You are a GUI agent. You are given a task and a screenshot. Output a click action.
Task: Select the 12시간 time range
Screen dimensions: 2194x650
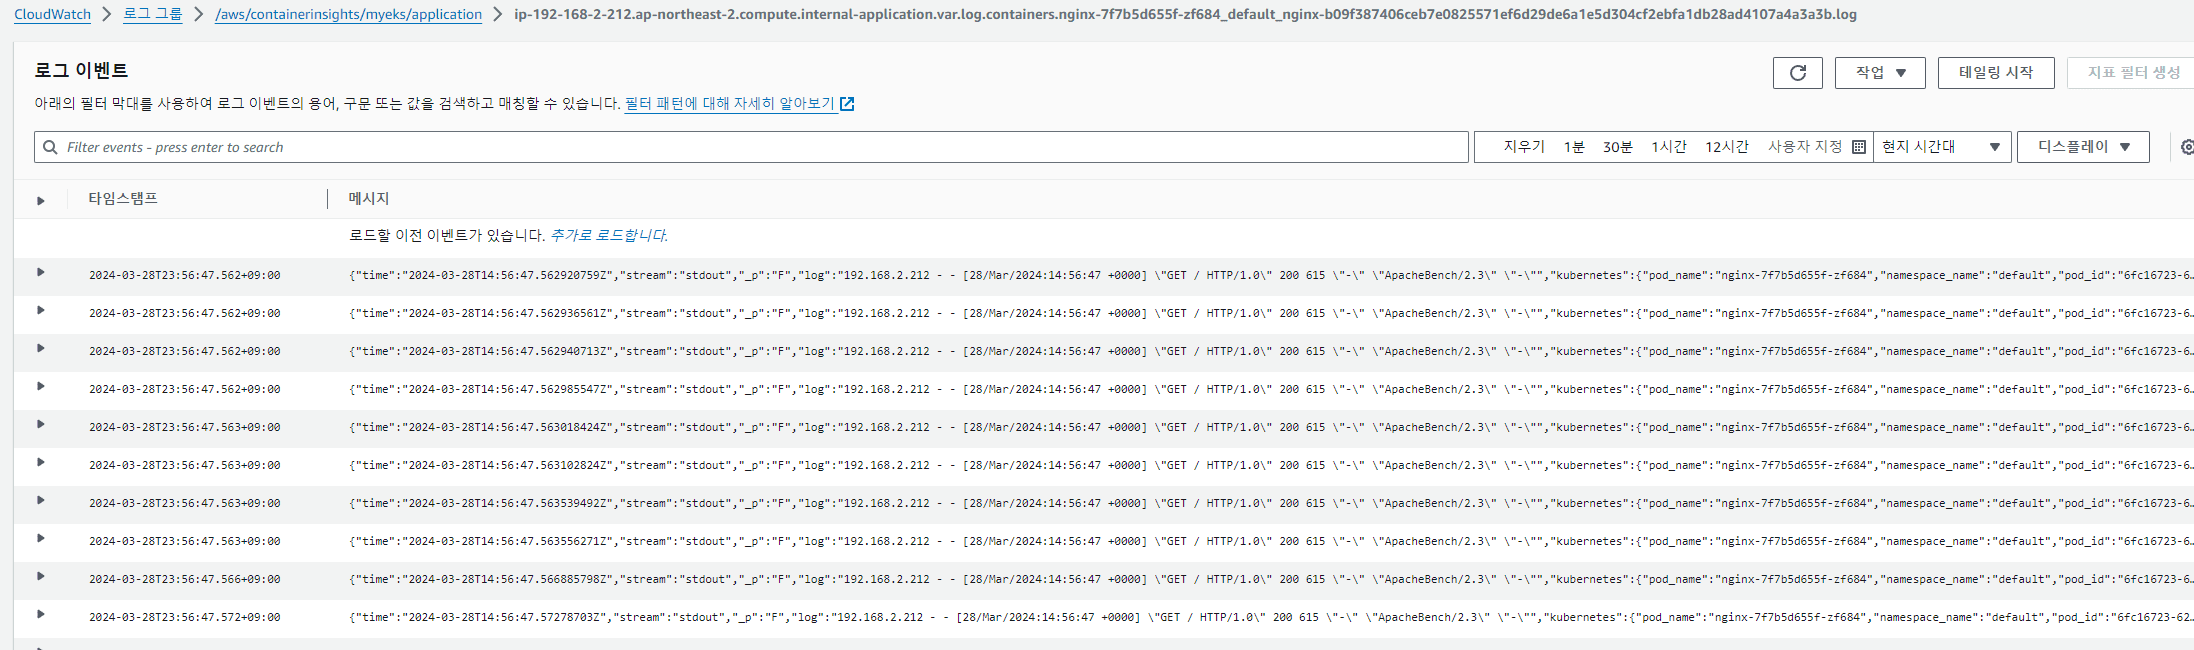point(1726,147)
